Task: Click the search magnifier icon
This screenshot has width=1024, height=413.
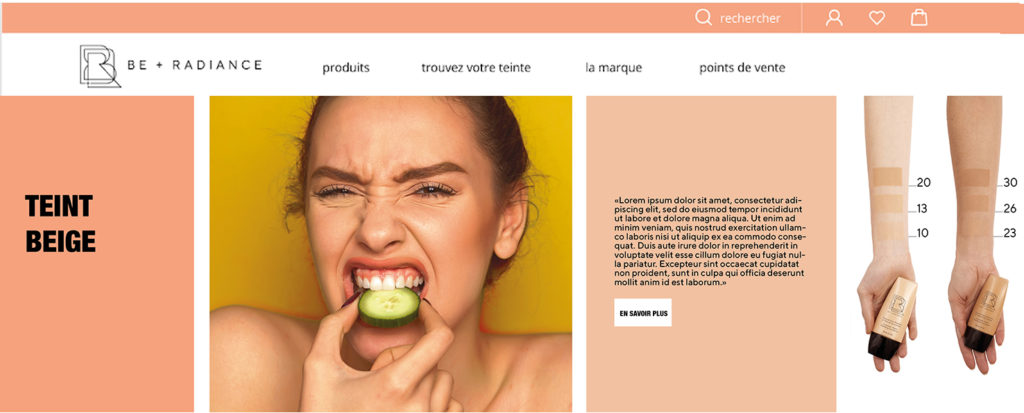Action: [x=703, y=18]
